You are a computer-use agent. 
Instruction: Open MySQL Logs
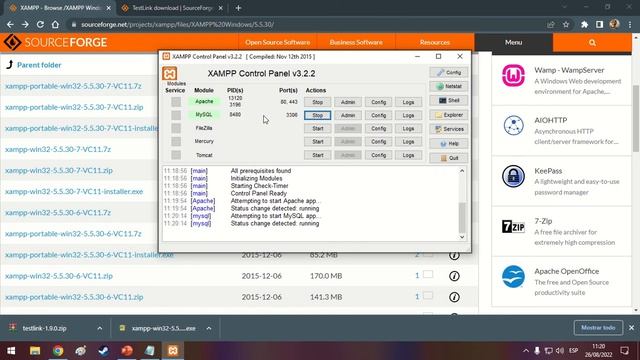point(408,116)
